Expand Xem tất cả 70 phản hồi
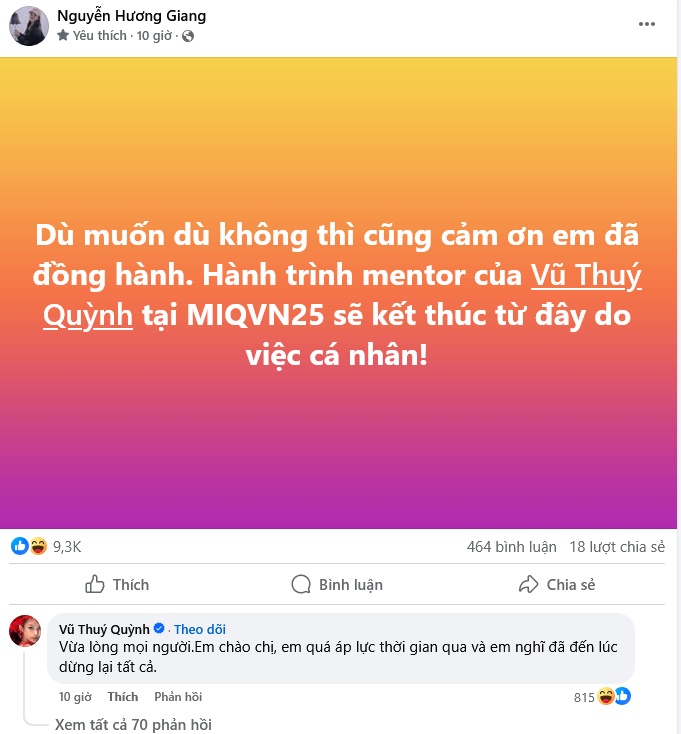Image resolution: width=681 pixels, height=734 pixels. pos(133,725)
